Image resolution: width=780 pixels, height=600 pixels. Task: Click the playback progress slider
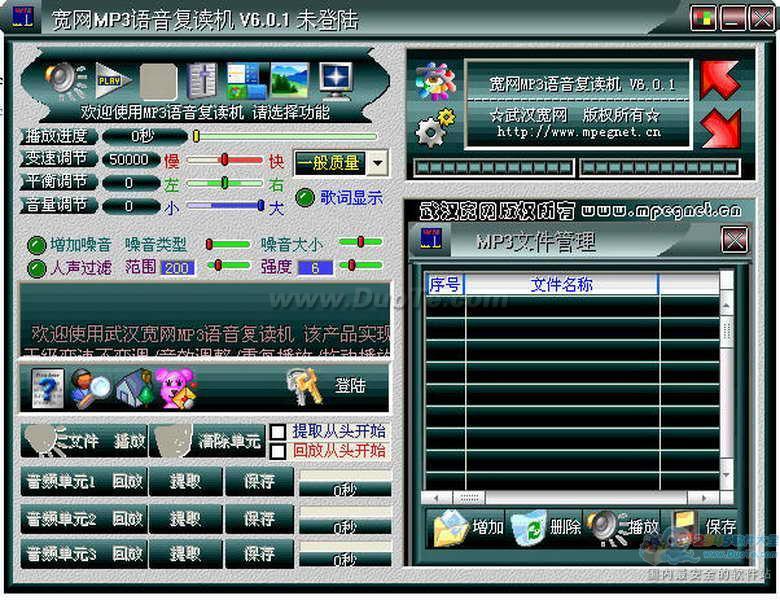click(285, 136)
